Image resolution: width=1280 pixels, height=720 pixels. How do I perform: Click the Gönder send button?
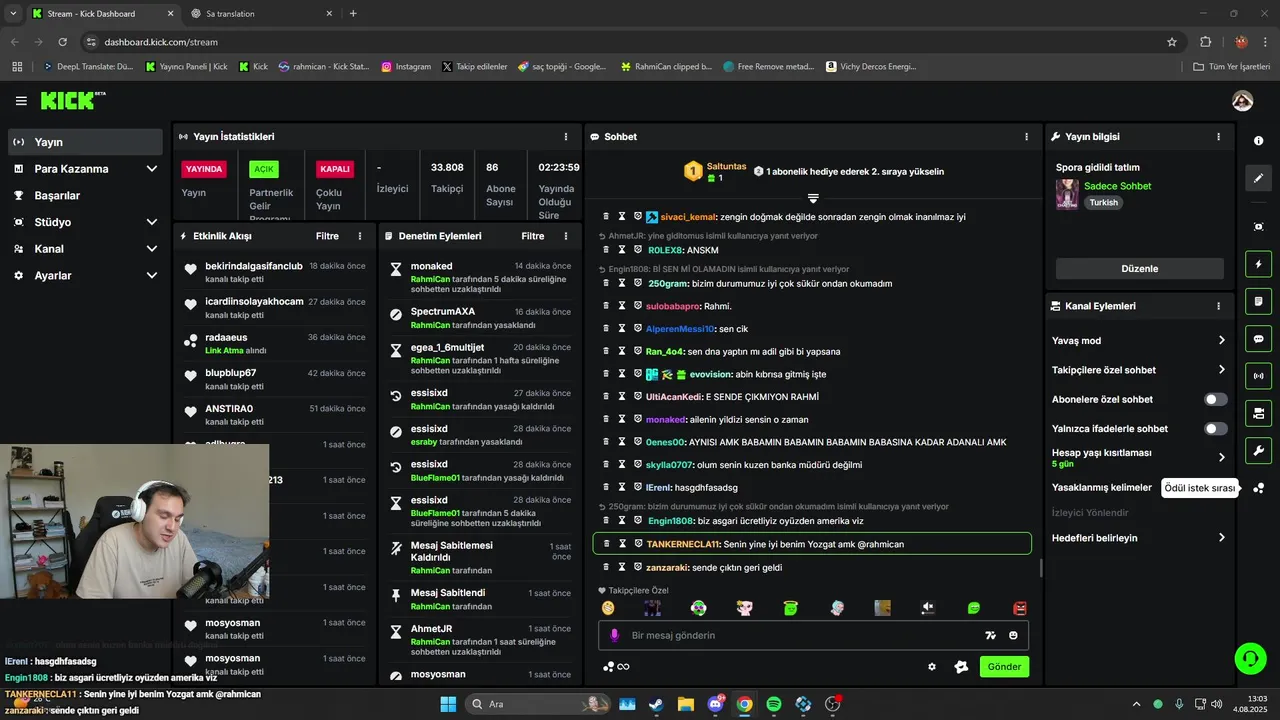point(1004,667)
